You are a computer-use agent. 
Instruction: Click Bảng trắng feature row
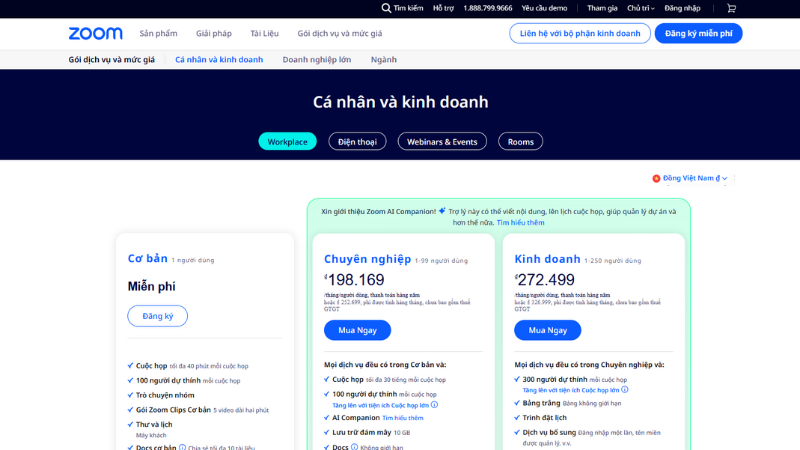pos(567,403)
